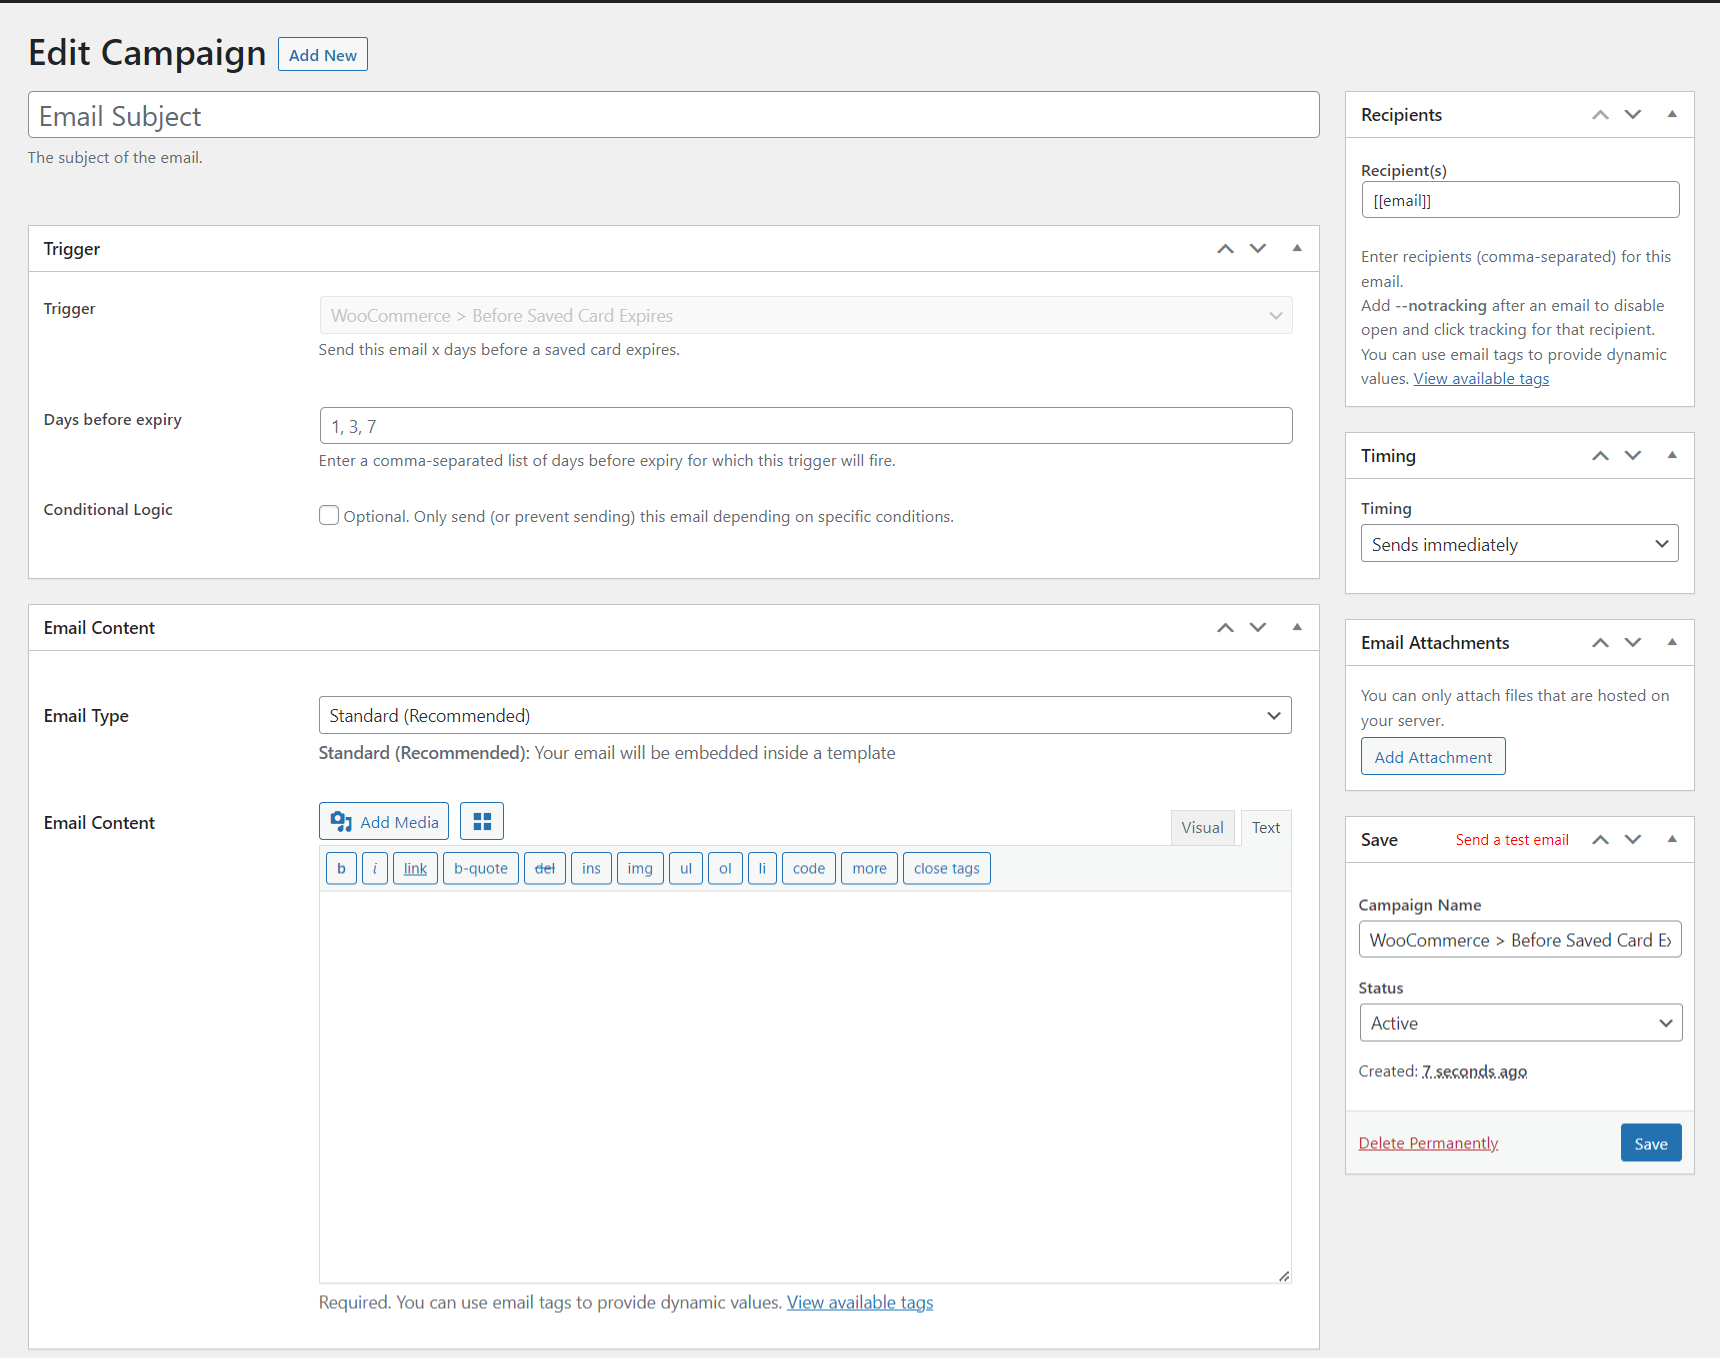
Task: Enable the Conditional Logic checkbox
Action: click(x=329, y=515)
